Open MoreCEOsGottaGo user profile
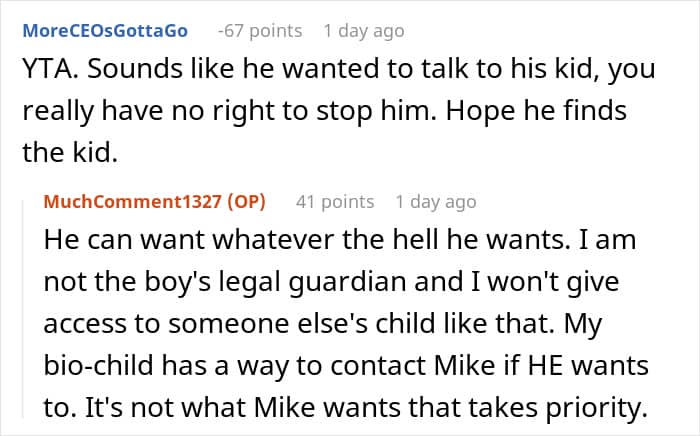This screenshot has height=436, width=700. pos(105,31)
